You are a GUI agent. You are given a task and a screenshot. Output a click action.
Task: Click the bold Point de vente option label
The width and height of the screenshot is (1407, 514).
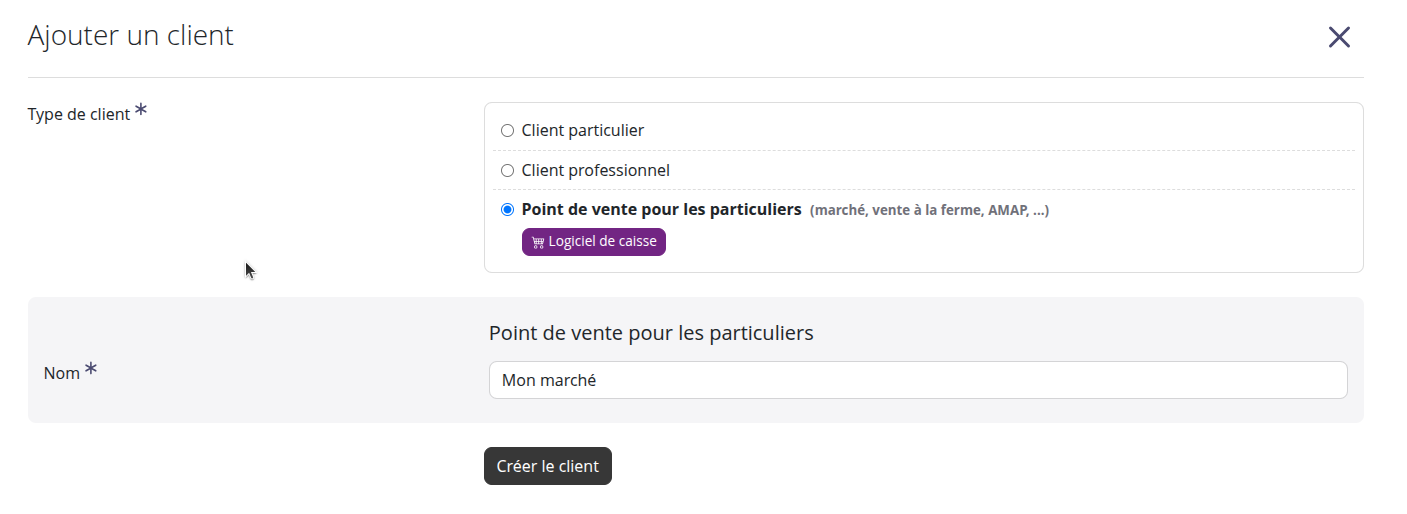tap(661, 210)
